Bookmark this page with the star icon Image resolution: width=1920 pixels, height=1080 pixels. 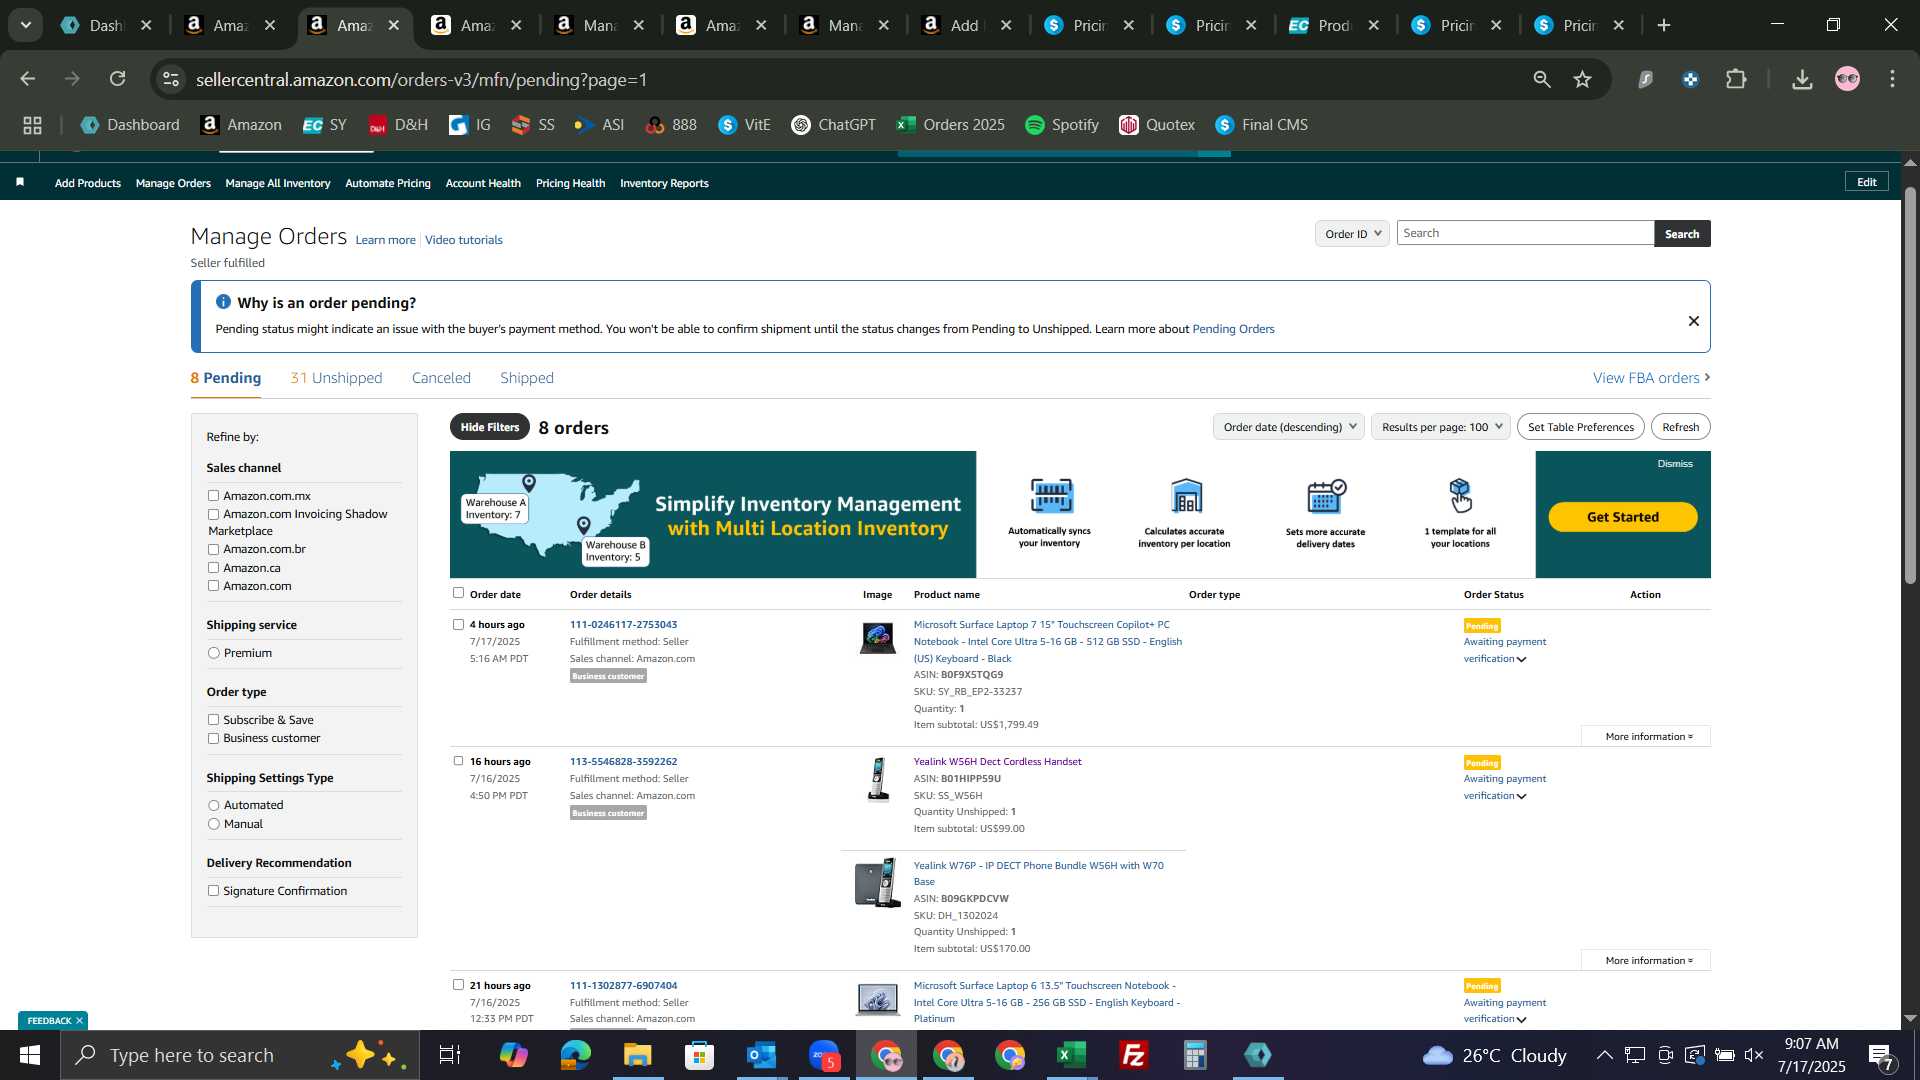(x=1582, y=79)
